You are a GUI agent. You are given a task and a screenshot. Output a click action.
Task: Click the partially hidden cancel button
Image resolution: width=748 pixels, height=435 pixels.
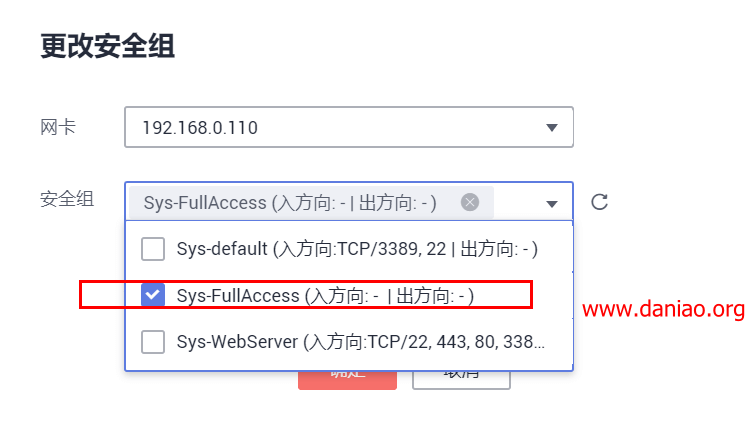pos(461,380)
